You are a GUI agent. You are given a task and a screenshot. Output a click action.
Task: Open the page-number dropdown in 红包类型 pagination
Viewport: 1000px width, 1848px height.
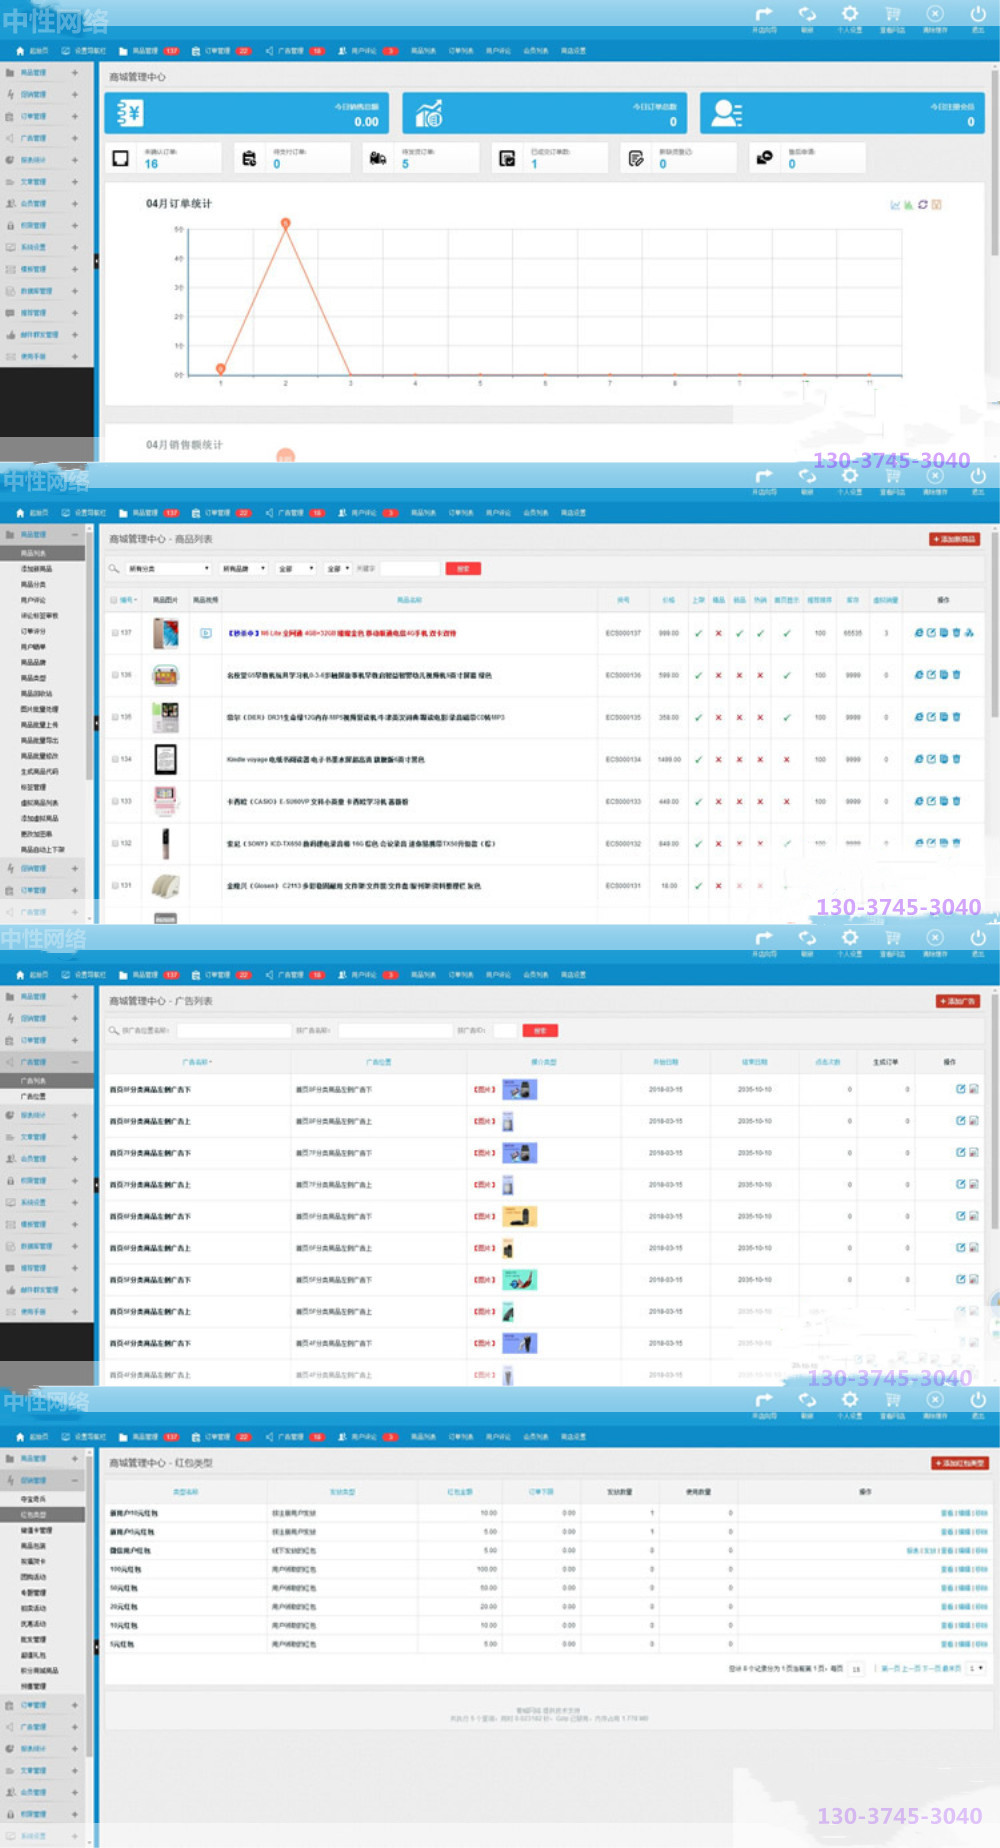(x=978, y=1668)
